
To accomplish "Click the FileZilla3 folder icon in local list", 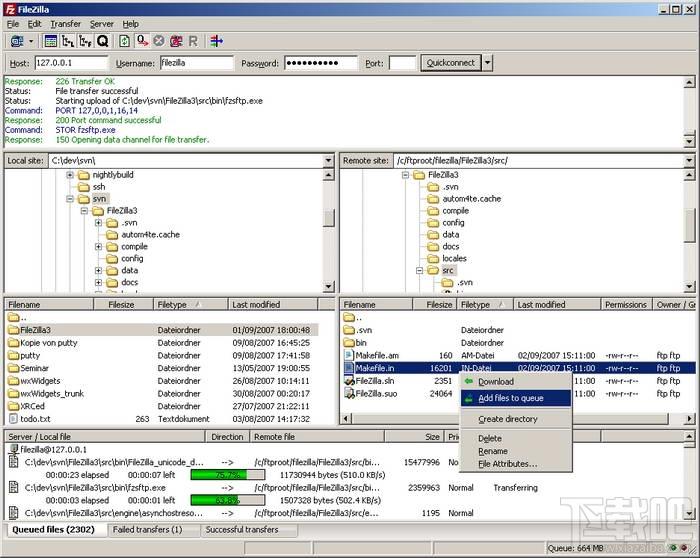I will pyautogui.click(x=13, y=330).
